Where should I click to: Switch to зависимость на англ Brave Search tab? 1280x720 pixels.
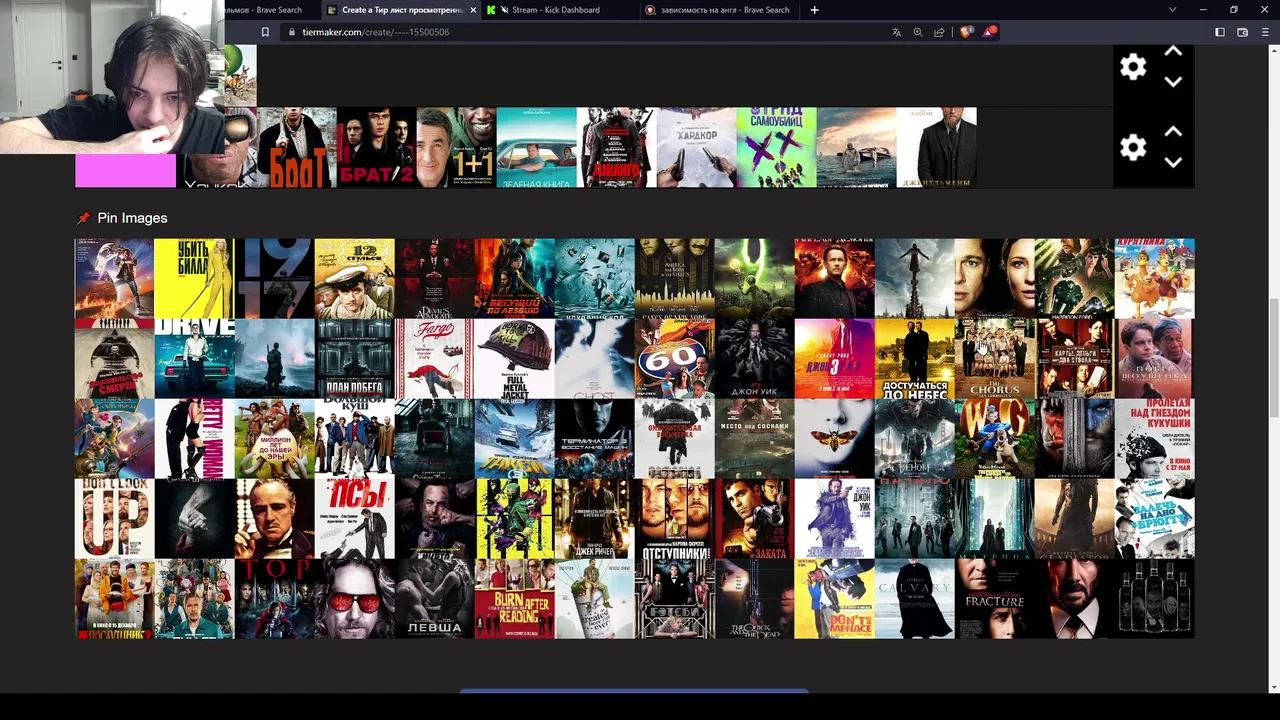[718, 10]
